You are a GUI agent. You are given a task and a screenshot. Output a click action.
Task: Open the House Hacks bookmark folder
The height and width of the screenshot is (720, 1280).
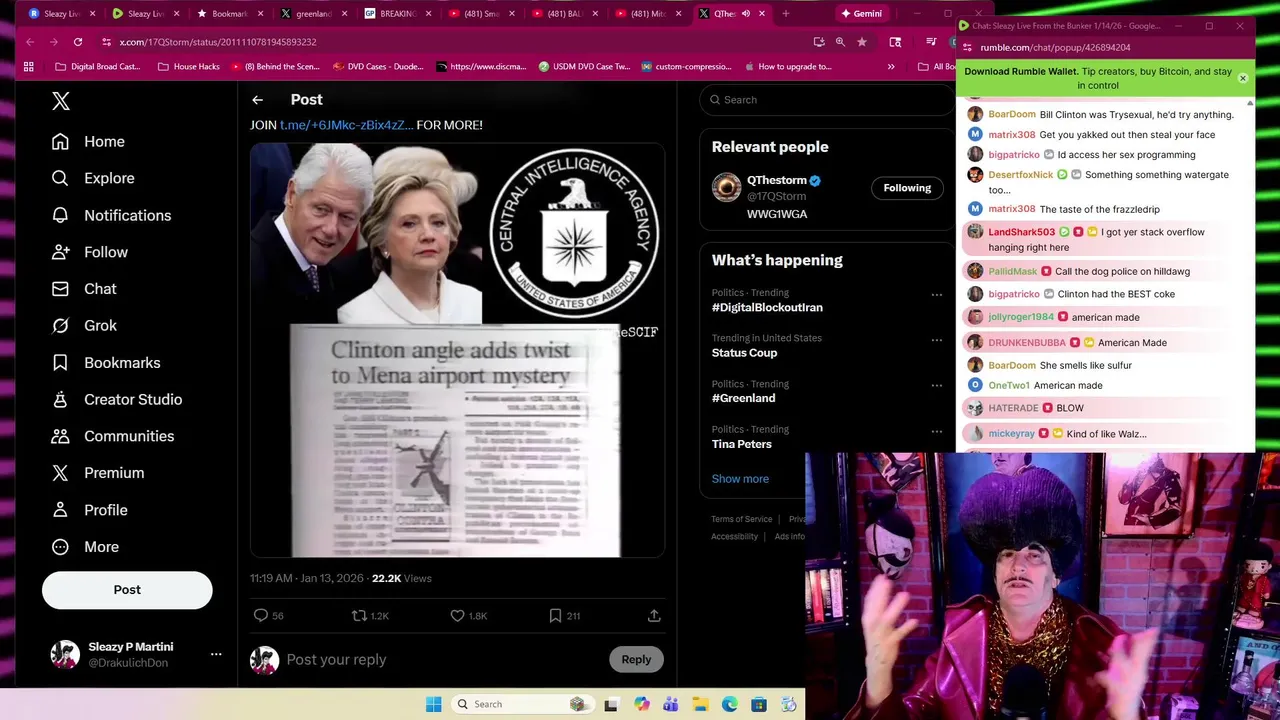tap(188, 67)
